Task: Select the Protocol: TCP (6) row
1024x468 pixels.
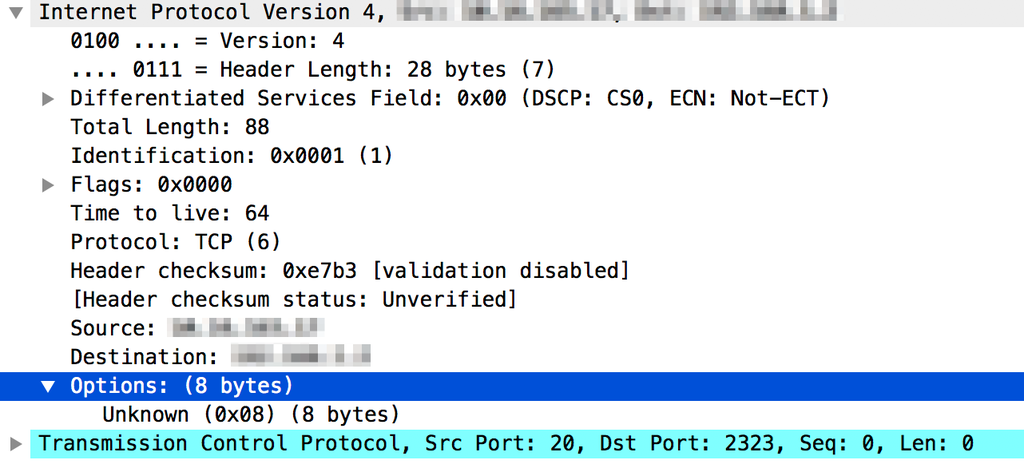Action: (176, 242)
